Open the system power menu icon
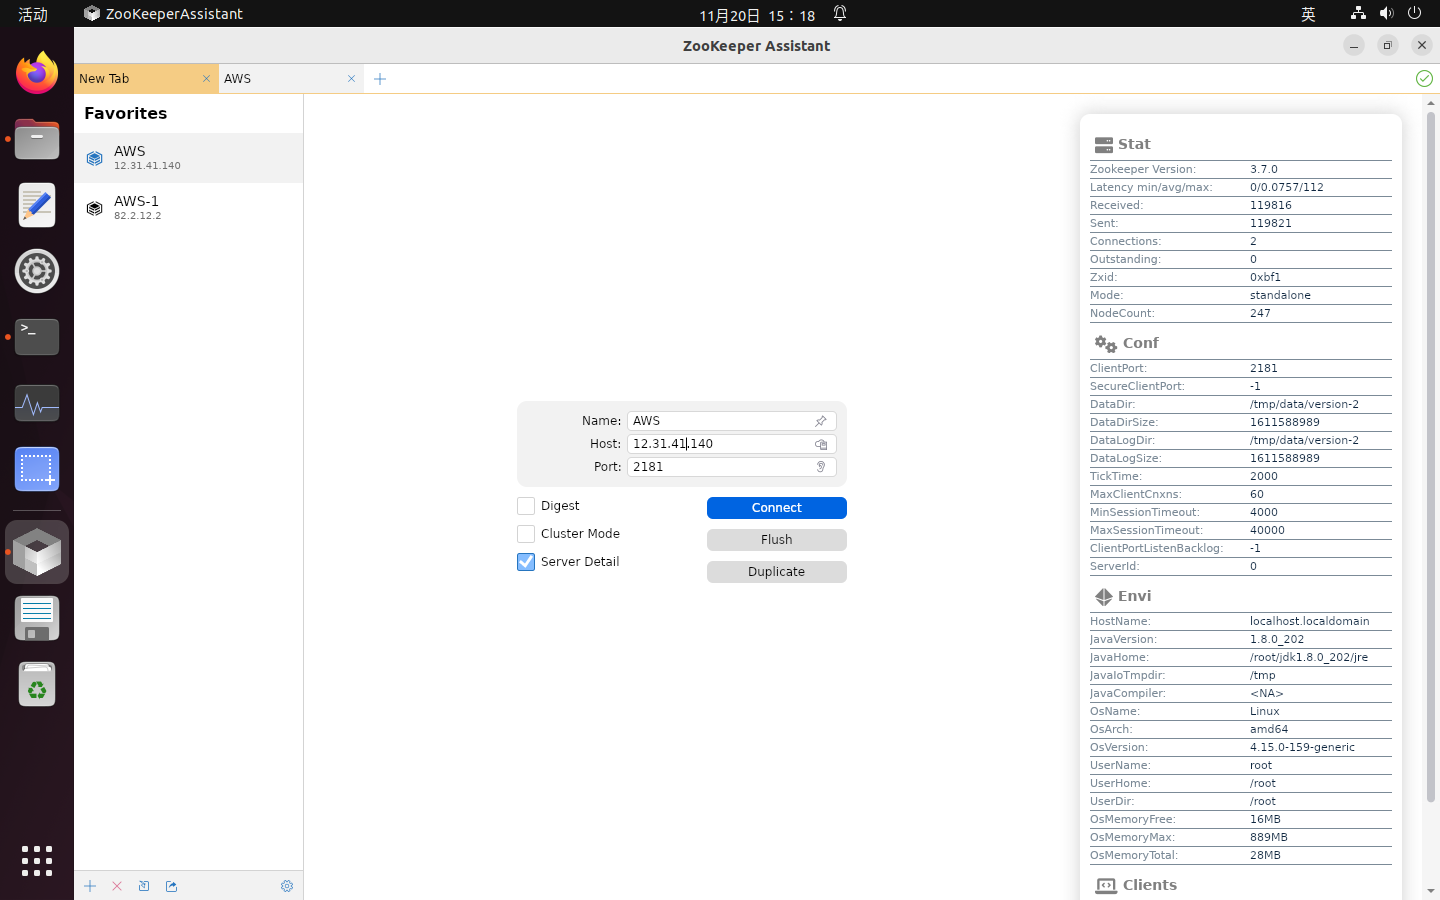1440x900 pixels. pos(1414,13)
